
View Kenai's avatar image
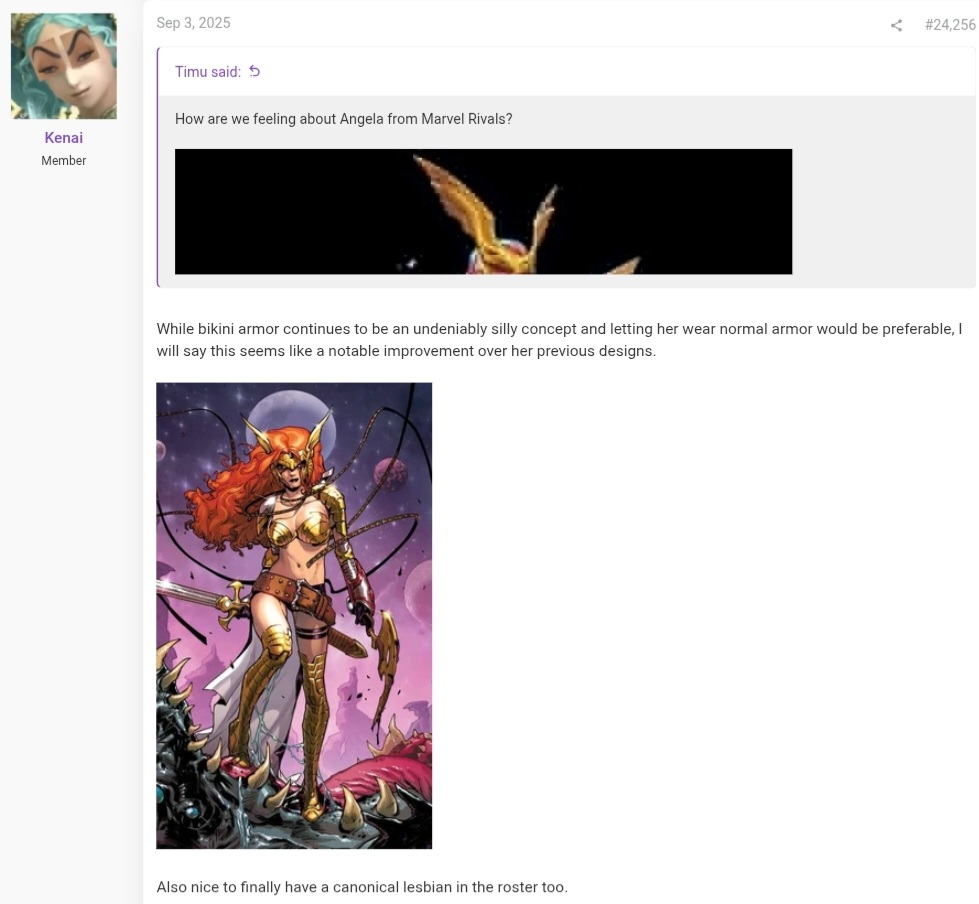click(x=64, y=66)
